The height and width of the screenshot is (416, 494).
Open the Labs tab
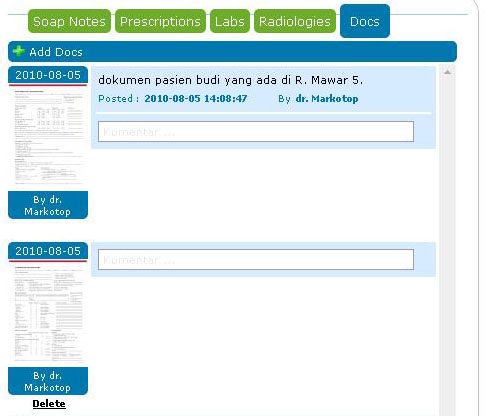pyautogui.click(x=230, y=21)
